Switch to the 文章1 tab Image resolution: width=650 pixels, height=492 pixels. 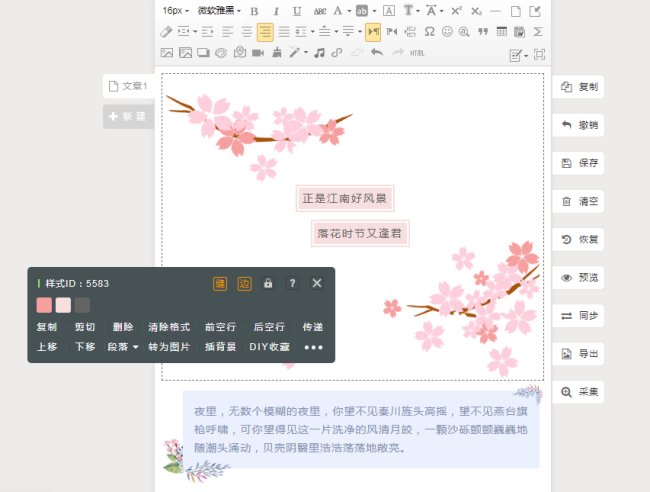[129, 86]
